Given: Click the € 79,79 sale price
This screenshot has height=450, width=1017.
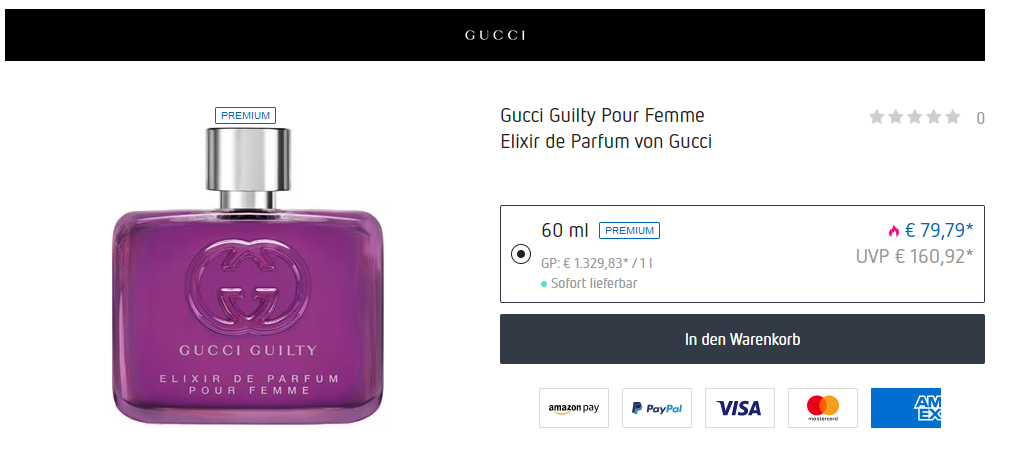Looking at the screenshot, I should pyautogui.click(x=939, y=230).
